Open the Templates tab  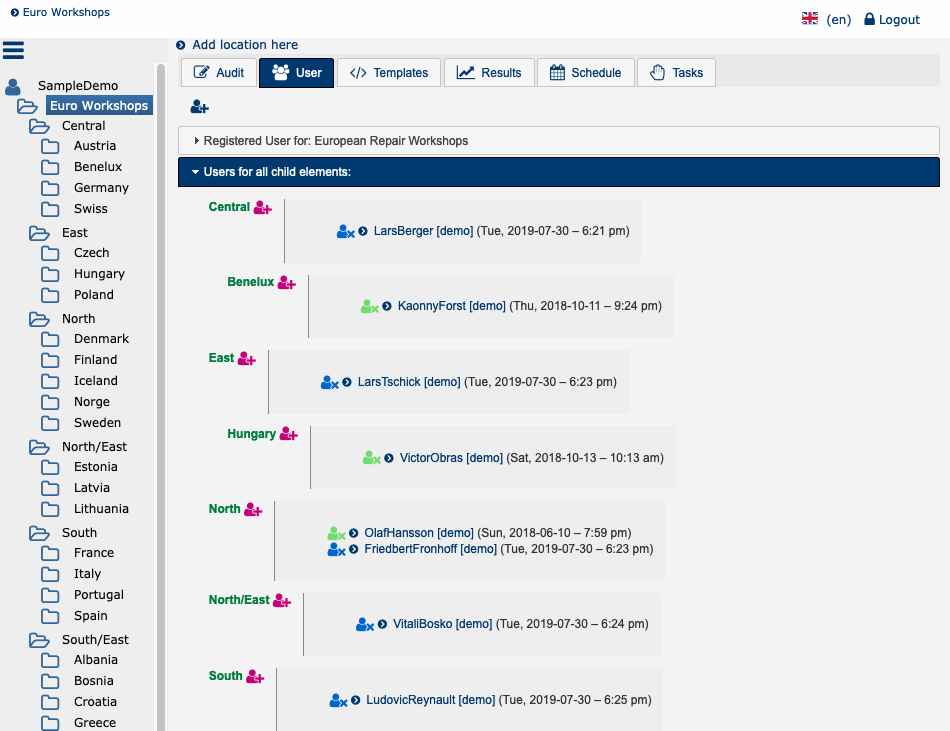point(389,73)
